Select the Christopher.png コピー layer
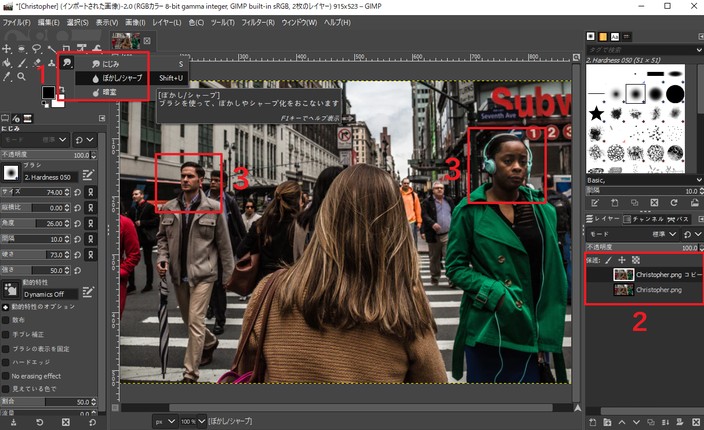Viewport: 704px width, 430px height. pyautogui.click(x=644, y=275)
